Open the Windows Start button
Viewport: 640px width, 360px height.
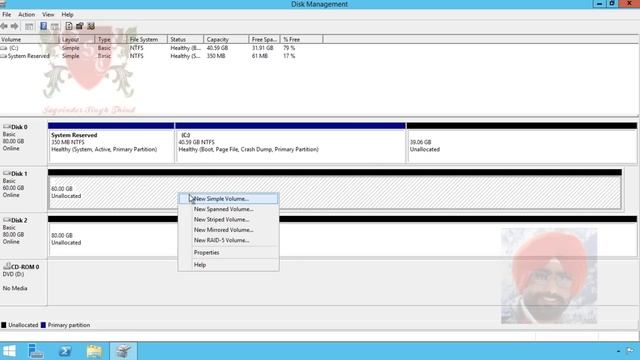(9, 351)
